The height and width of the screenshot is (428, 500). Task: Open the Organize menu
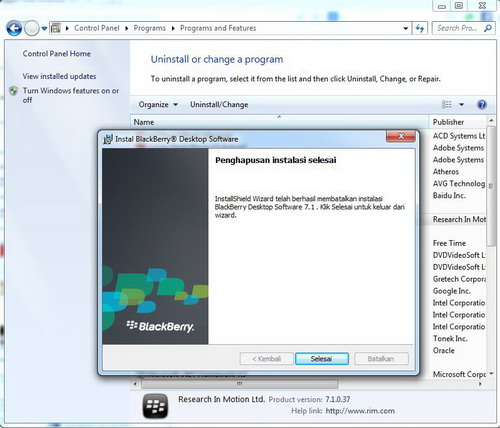pyautogui.click(x=158, y=105)
